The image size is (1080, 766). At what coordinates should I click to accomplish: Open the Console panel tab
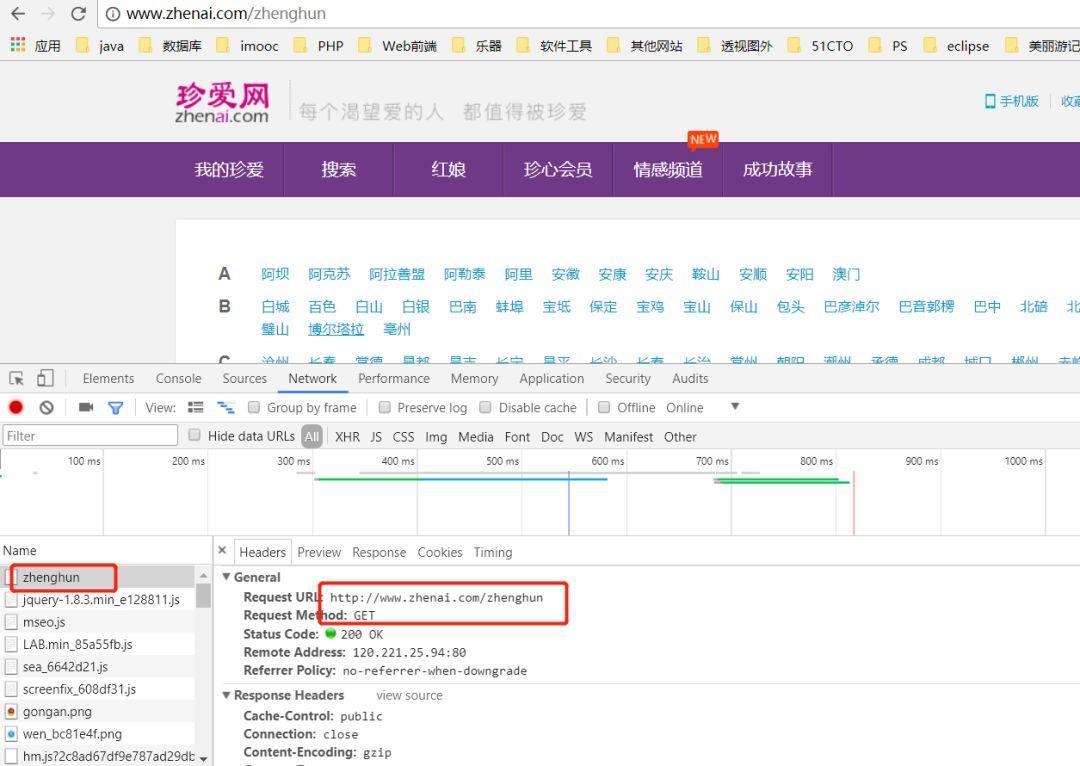[178, 378]
